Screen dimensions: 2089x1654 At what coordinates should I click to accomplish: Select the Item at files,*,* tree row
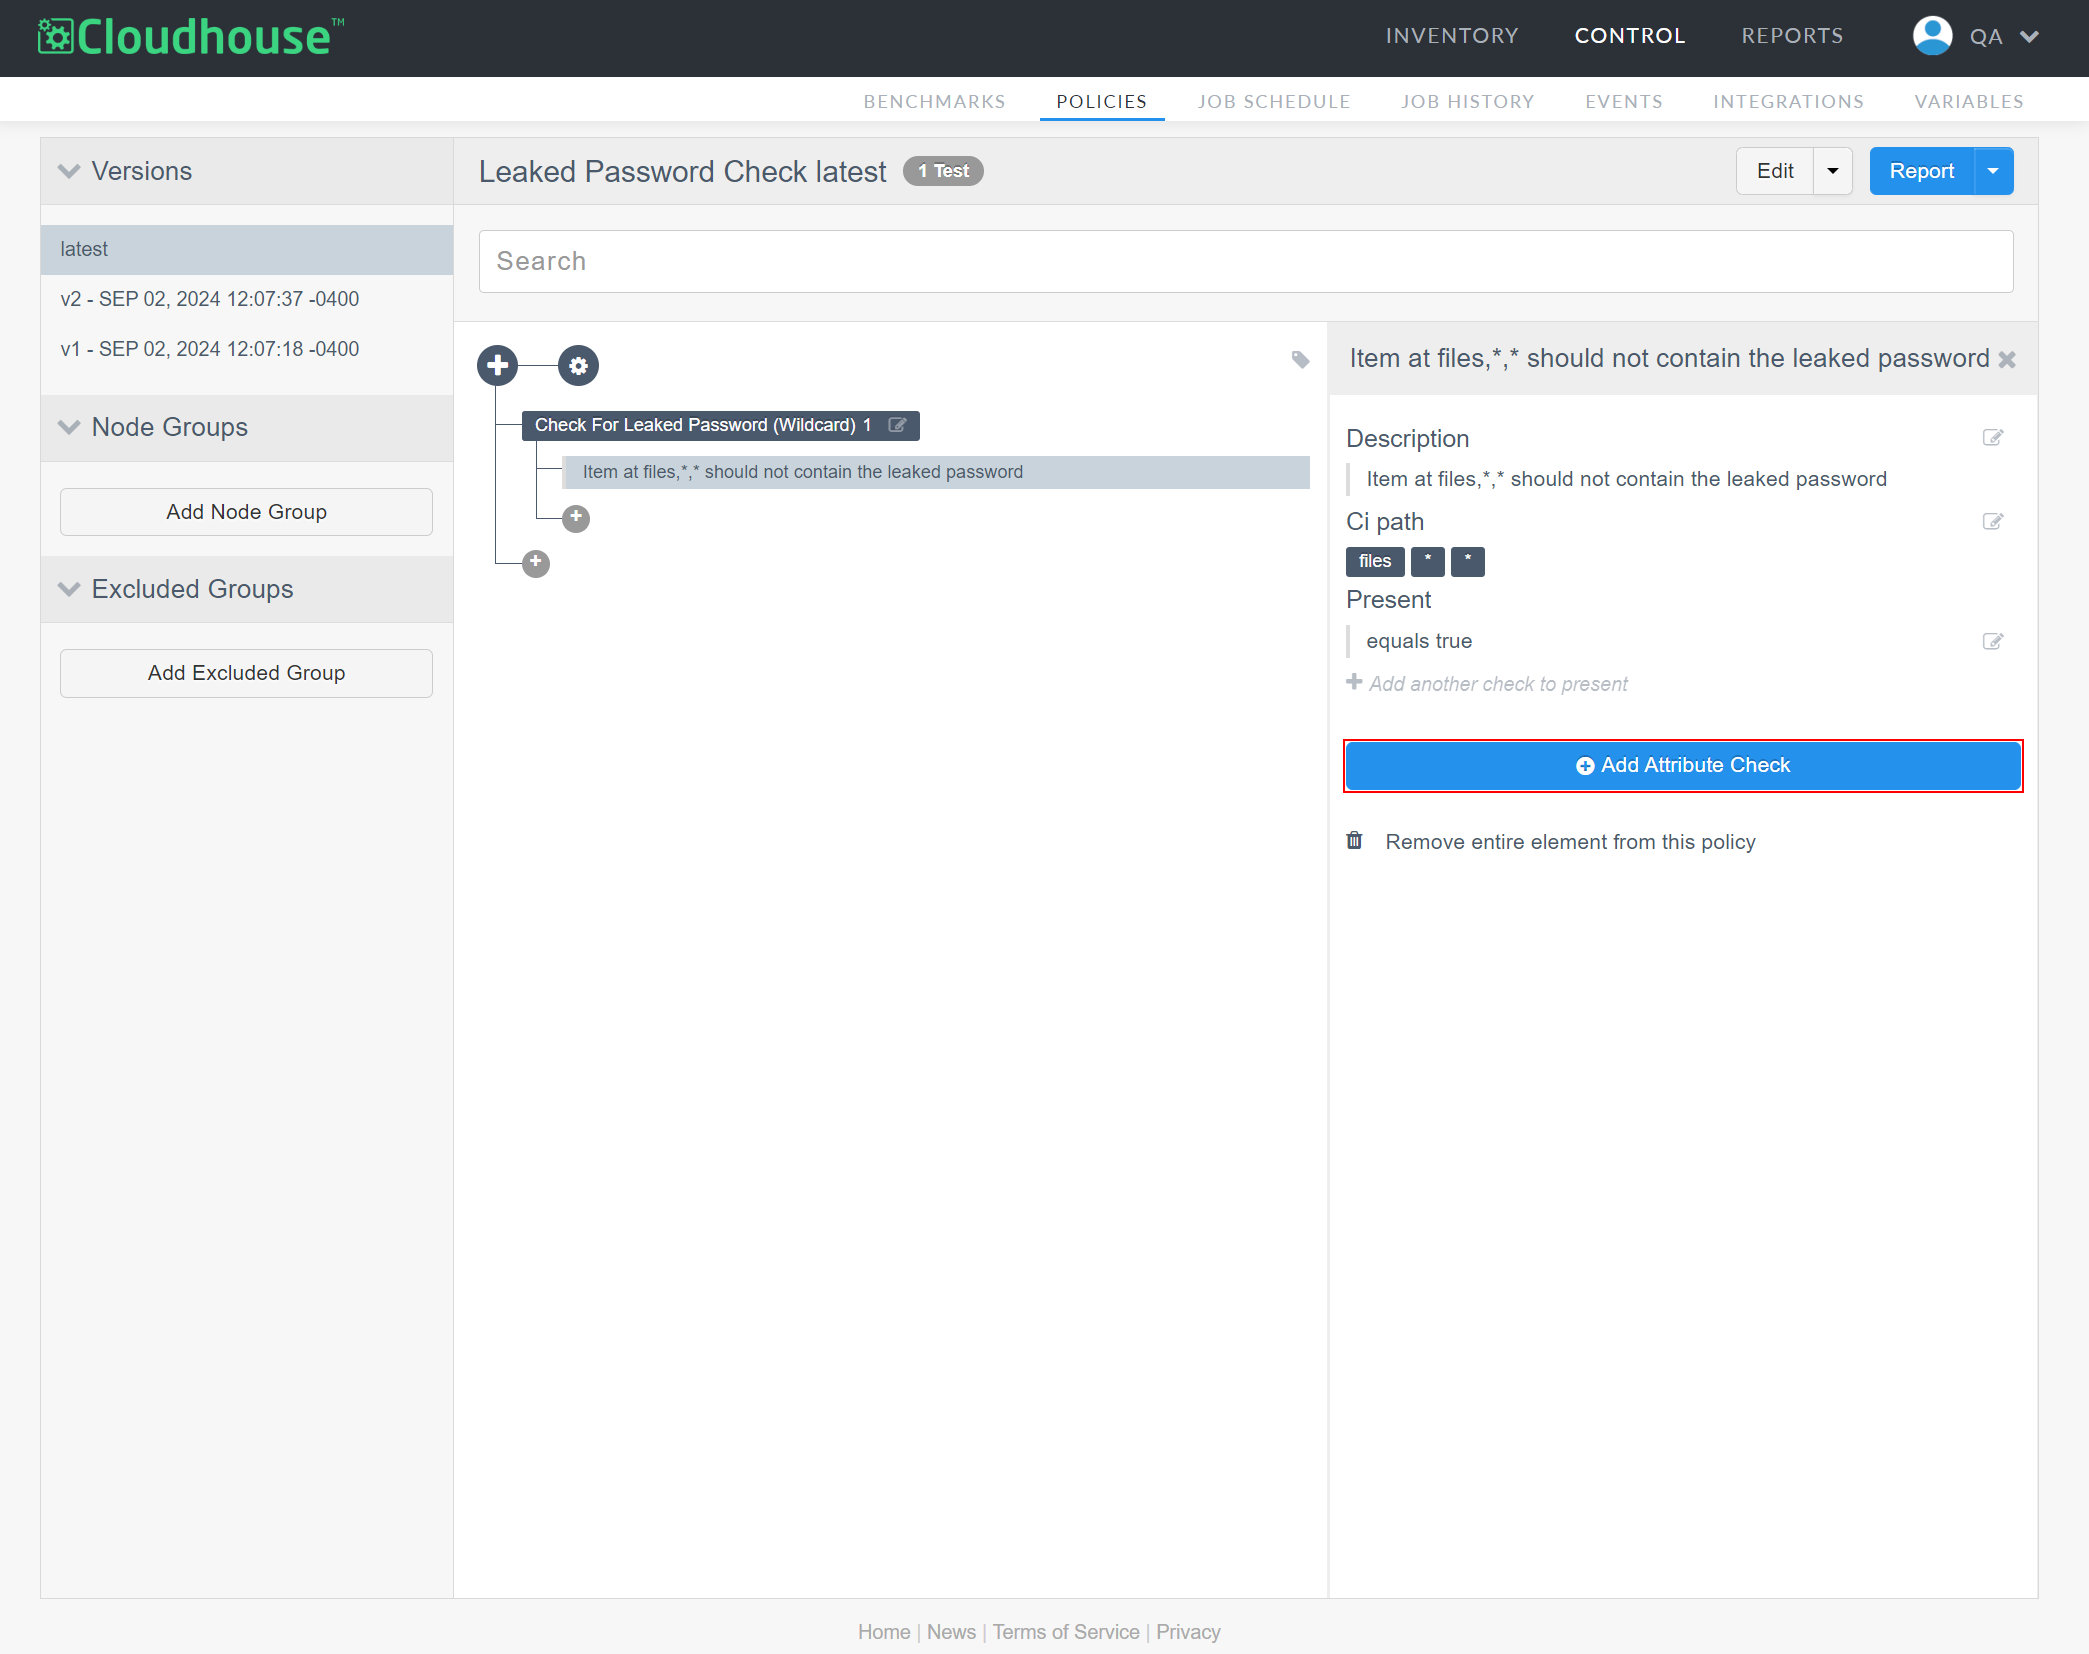point(936,472)
